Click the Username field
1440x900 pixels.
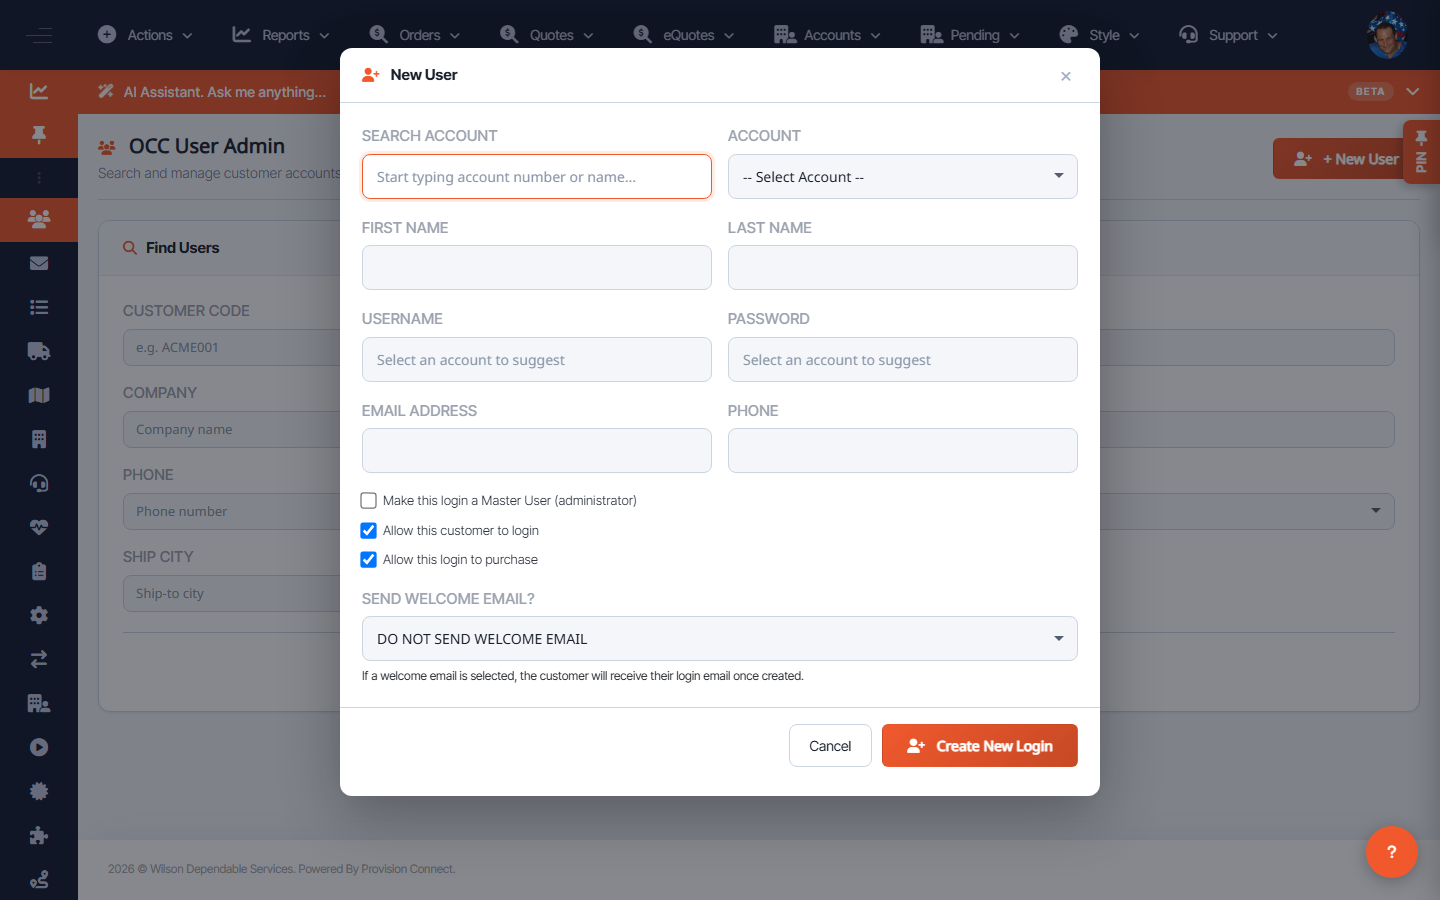tap(537, 360)
